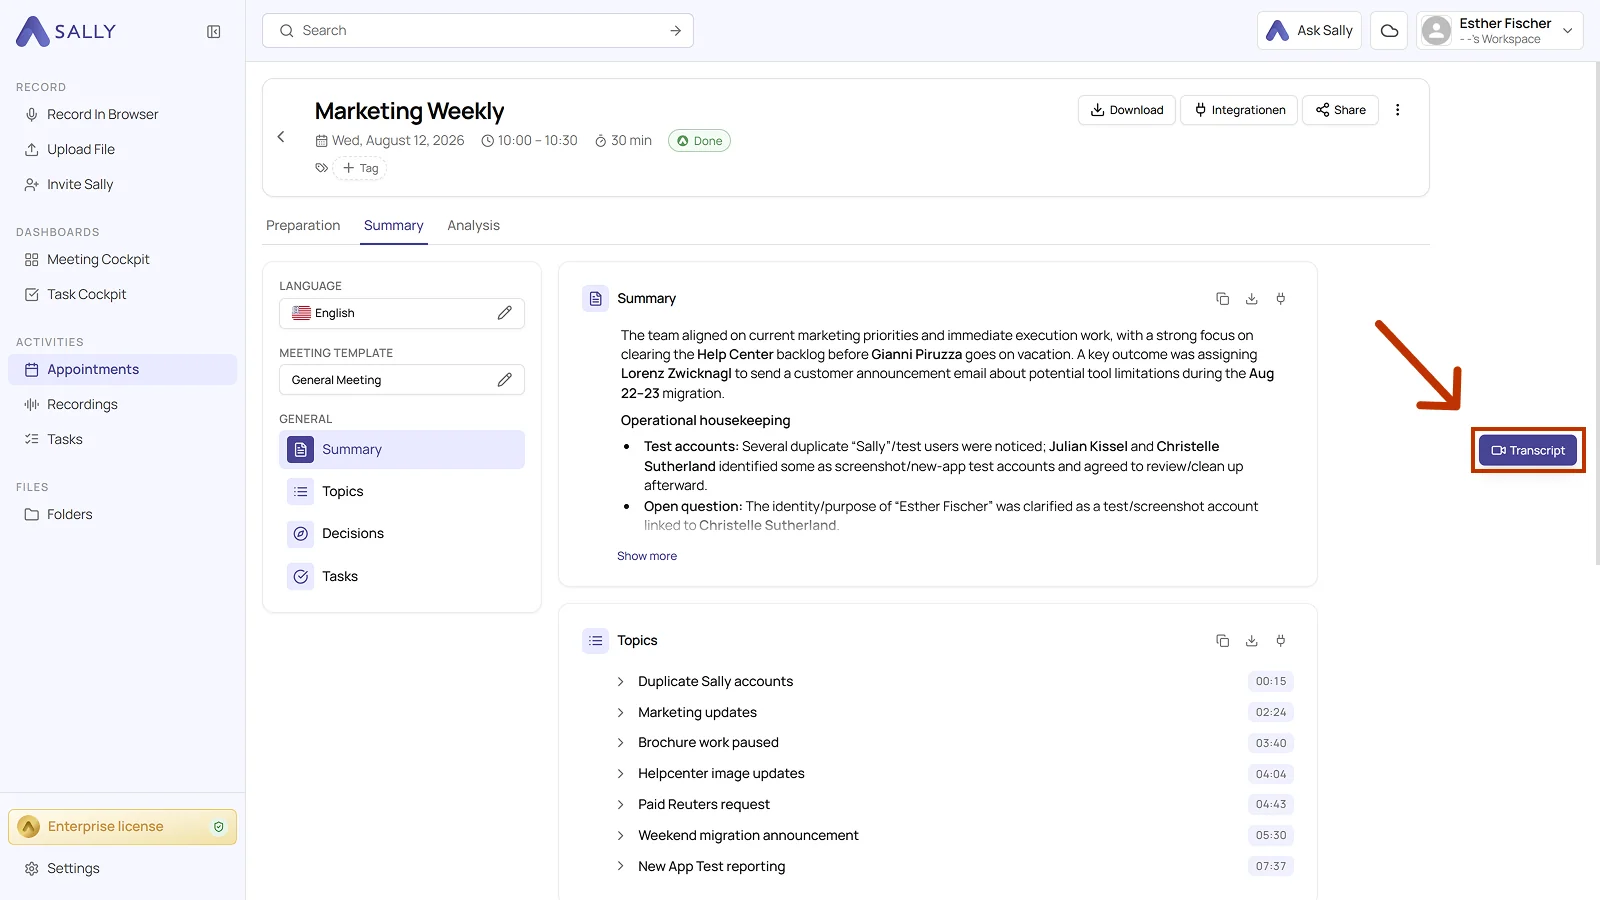Click the page vertical scrollbar

(1596, 315)
